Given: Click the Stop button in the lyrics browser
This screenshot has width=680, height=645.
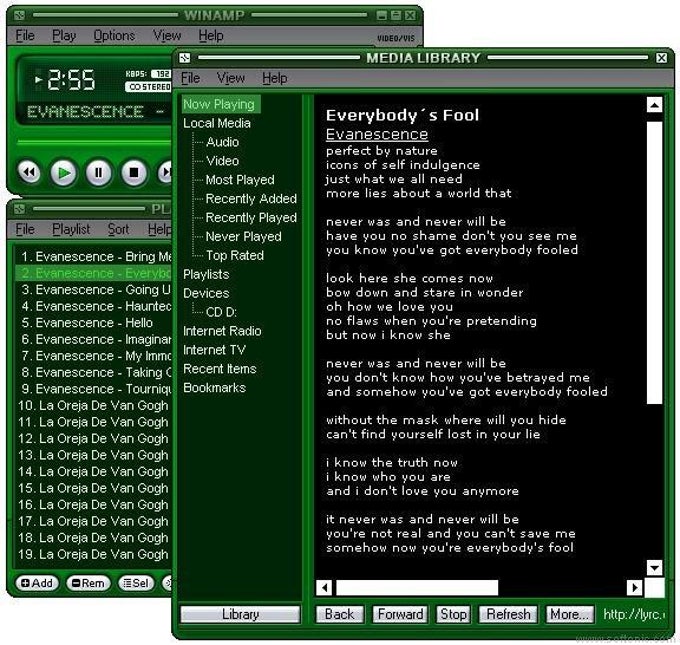Looking at the screenshot, I should pyautogui.click(x=453, y=614).
